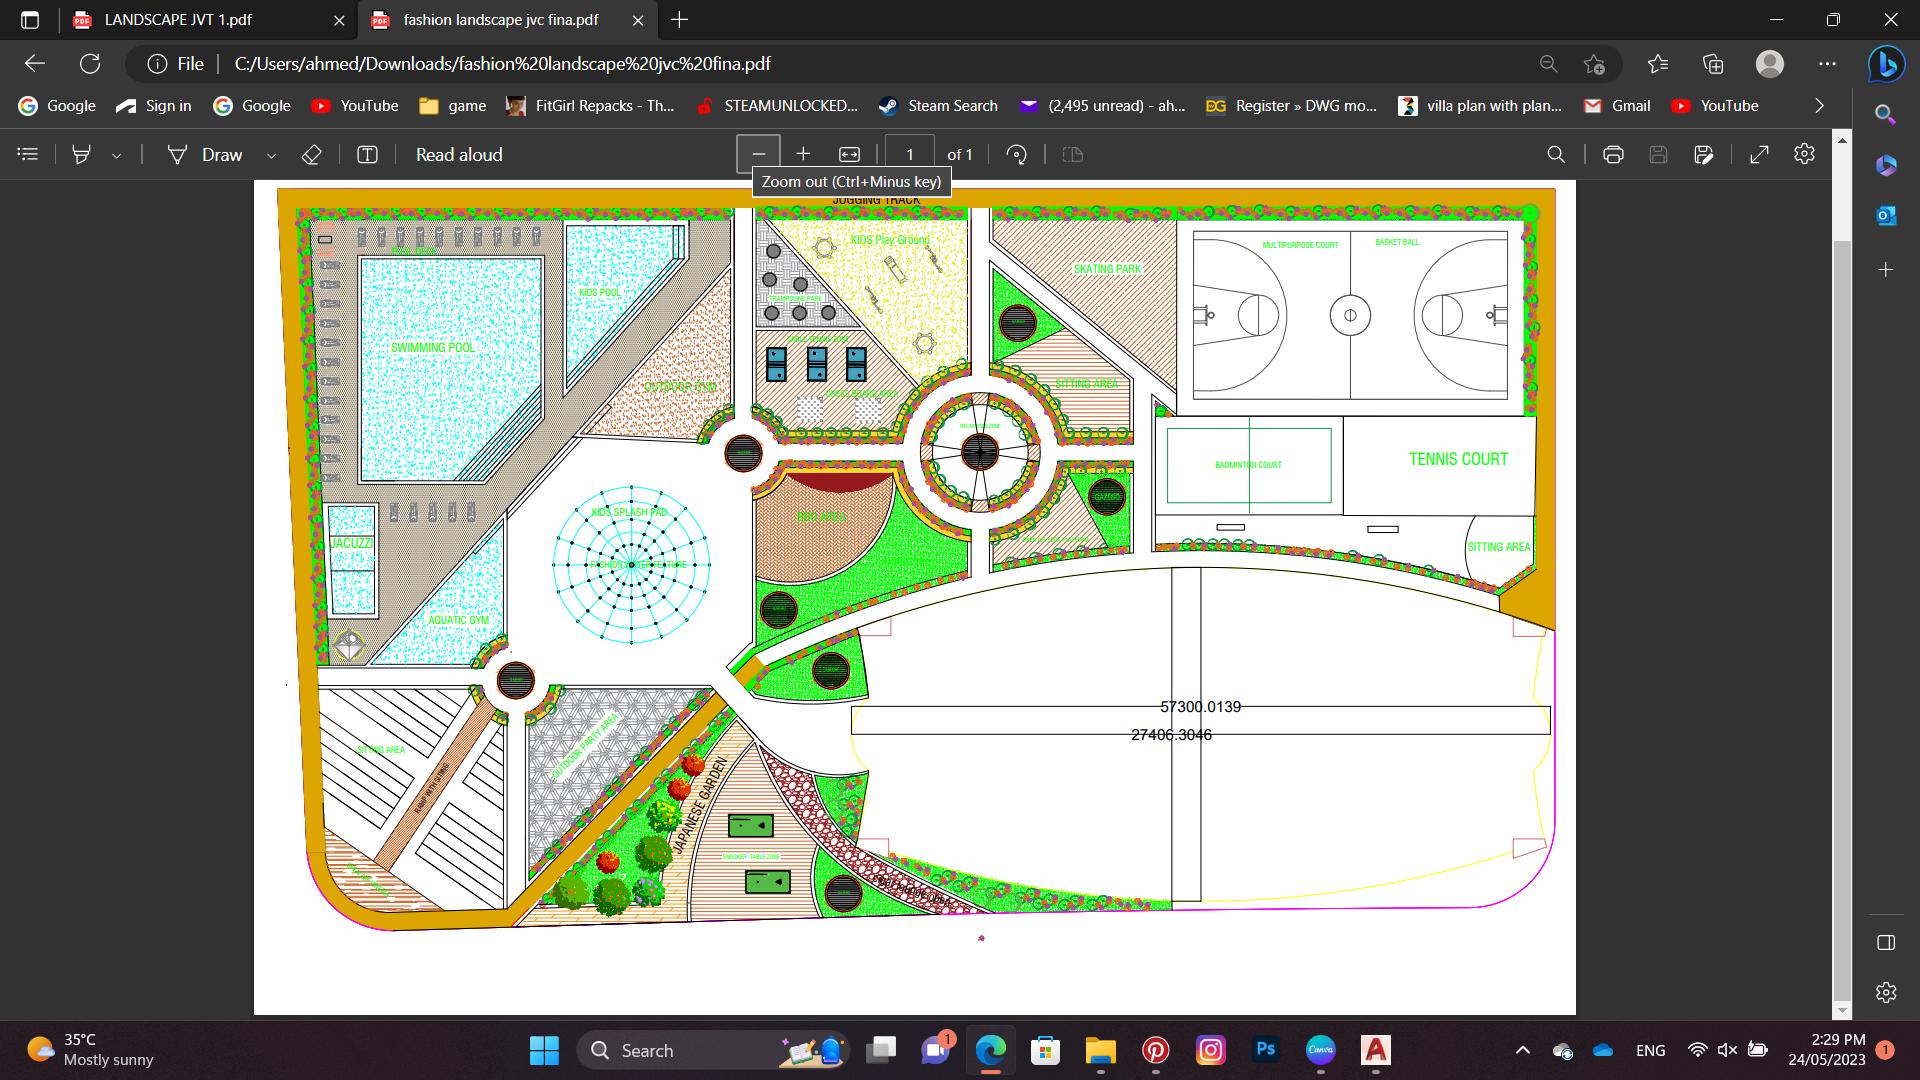Show more bookmarks bar items chevron

(1819, 105)
